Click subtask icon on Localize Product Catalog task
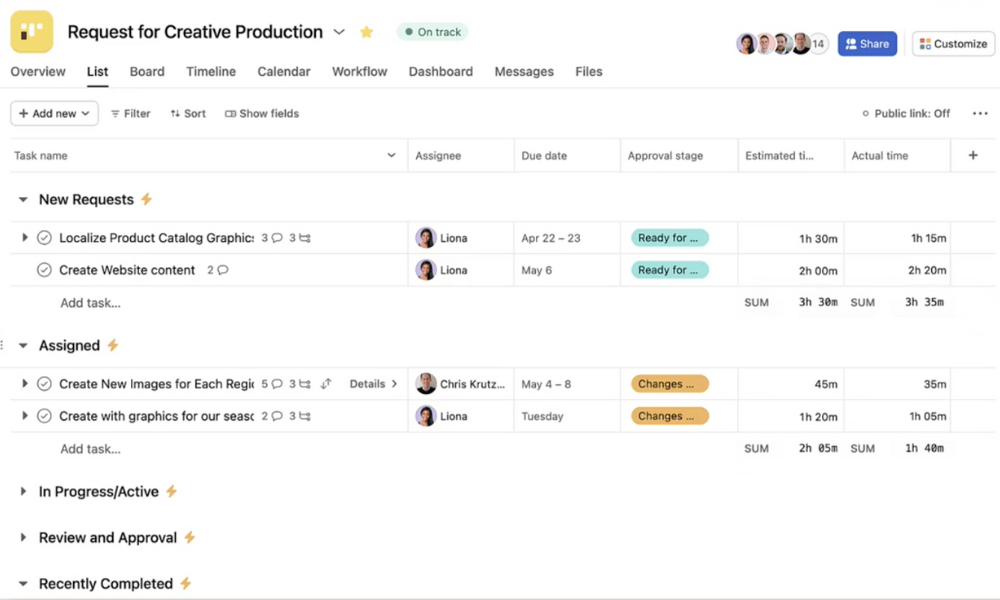Image resolution: width=1000 pixels, height=600 pixels. [300, 238]
